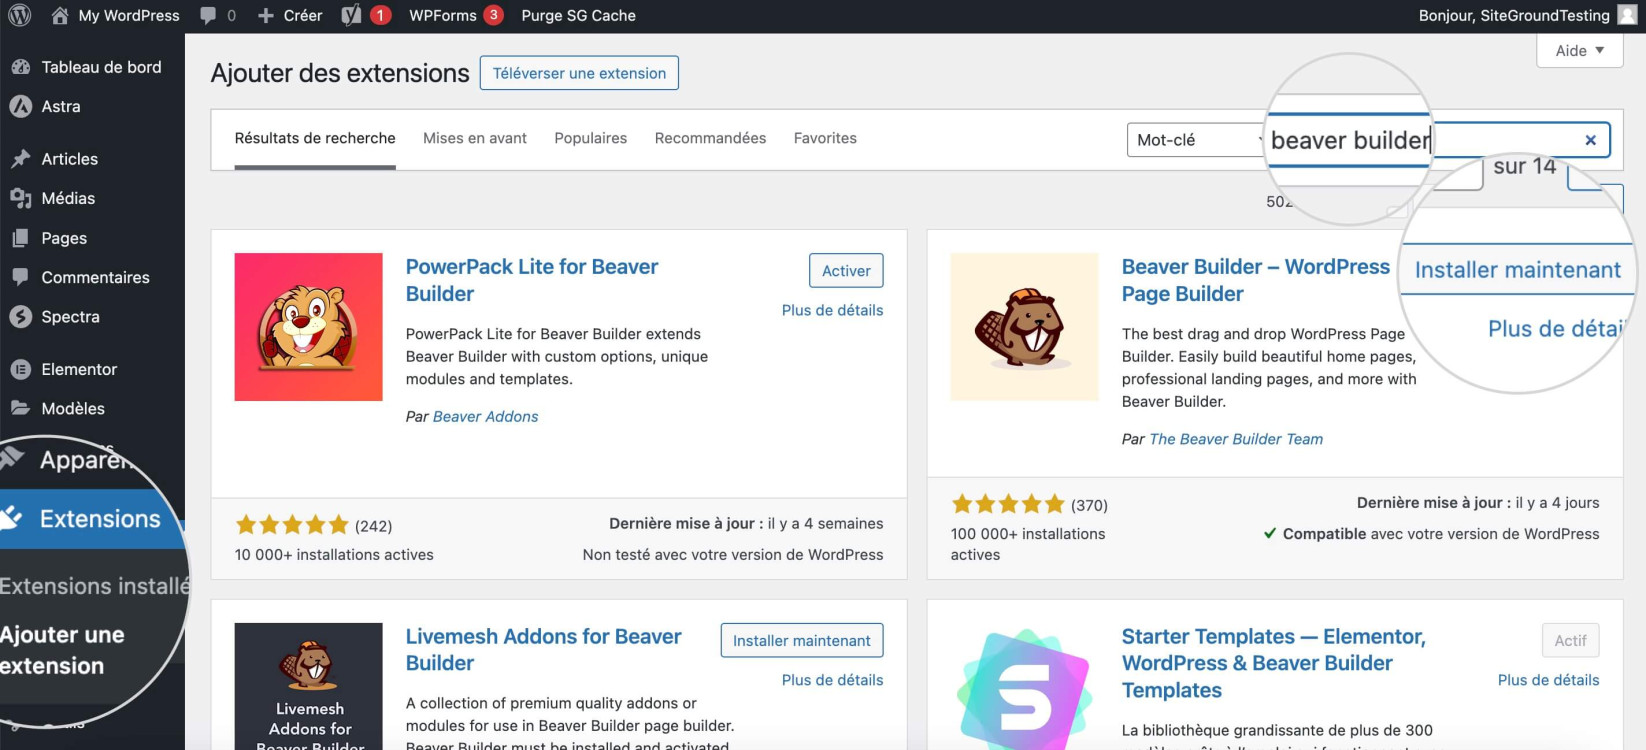Open My WordPress site link
1646x750 pixels.
tap(129, 15)
